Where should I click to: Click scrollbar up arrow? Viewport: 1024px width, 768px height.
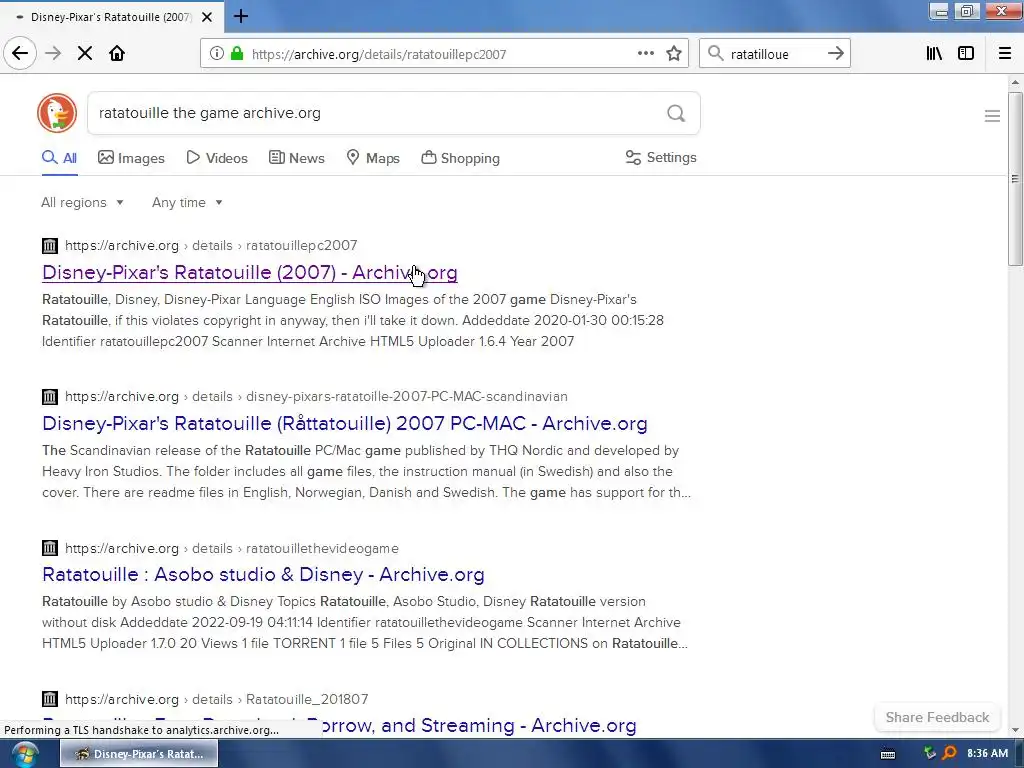click(1014, 82)
